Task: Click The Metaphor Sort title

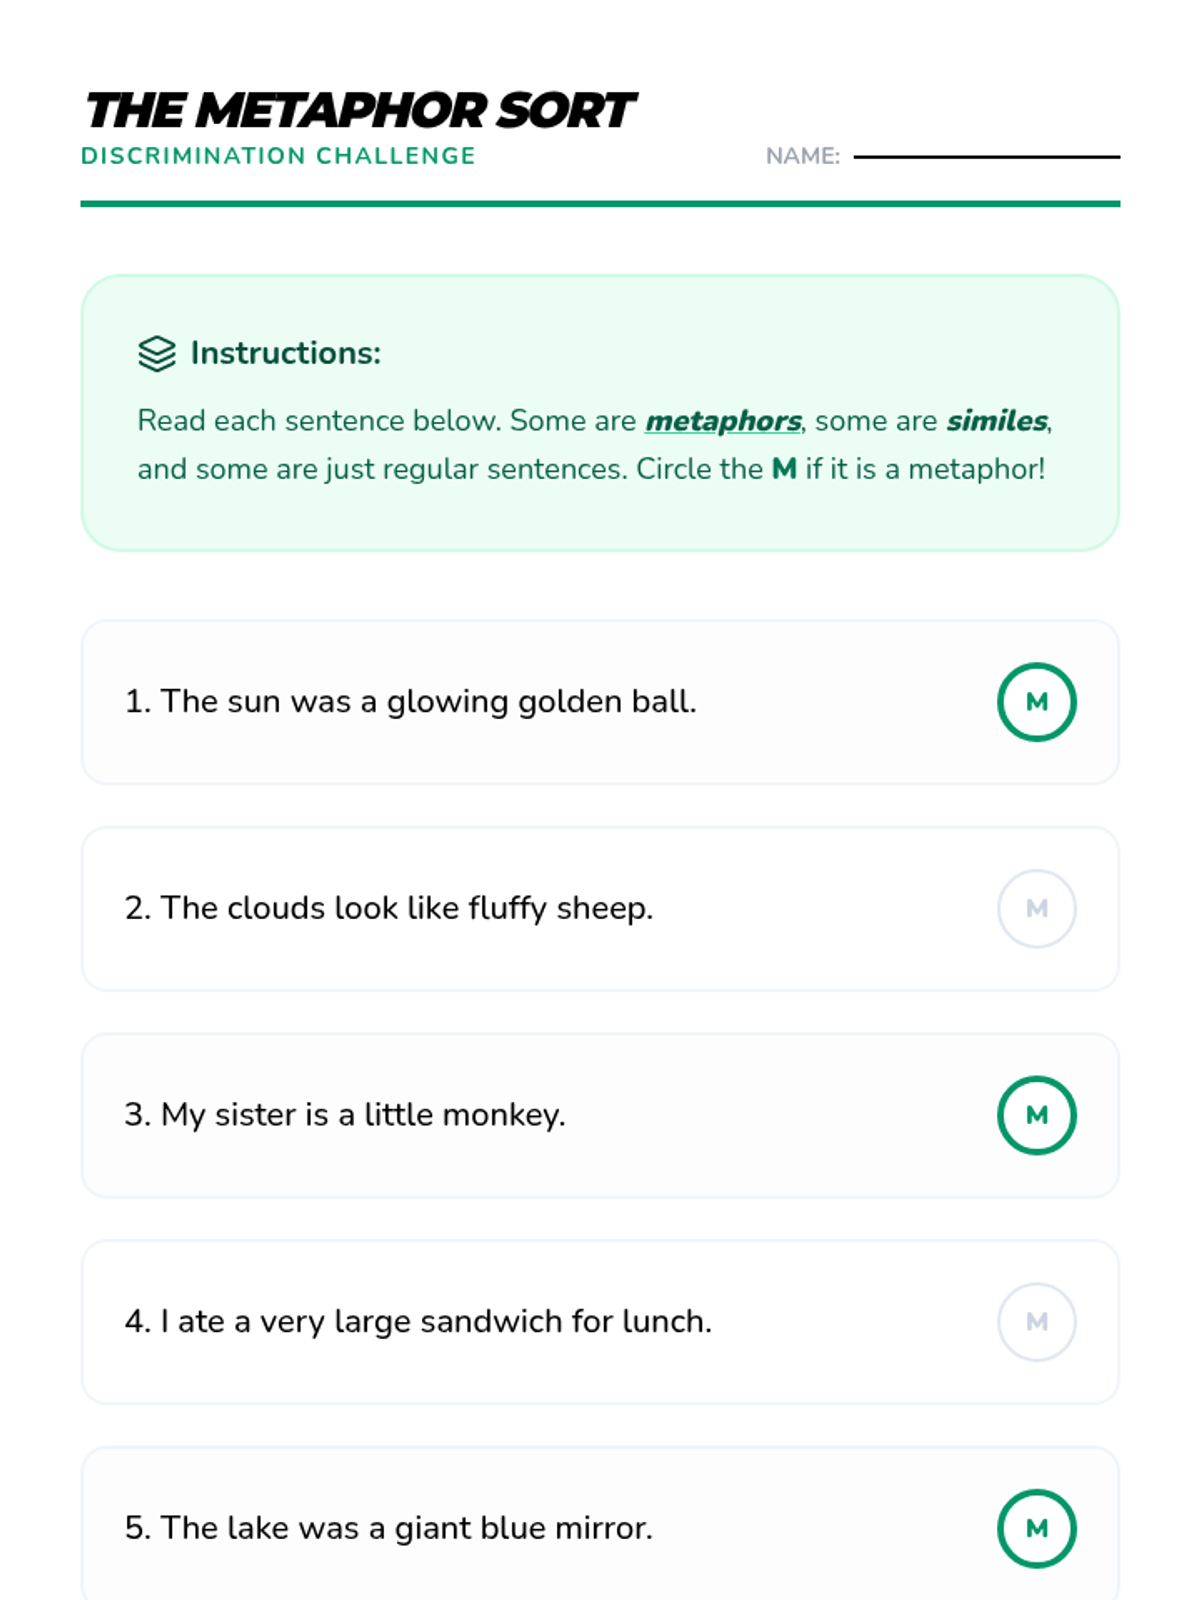Action: (x=360, y=110)
